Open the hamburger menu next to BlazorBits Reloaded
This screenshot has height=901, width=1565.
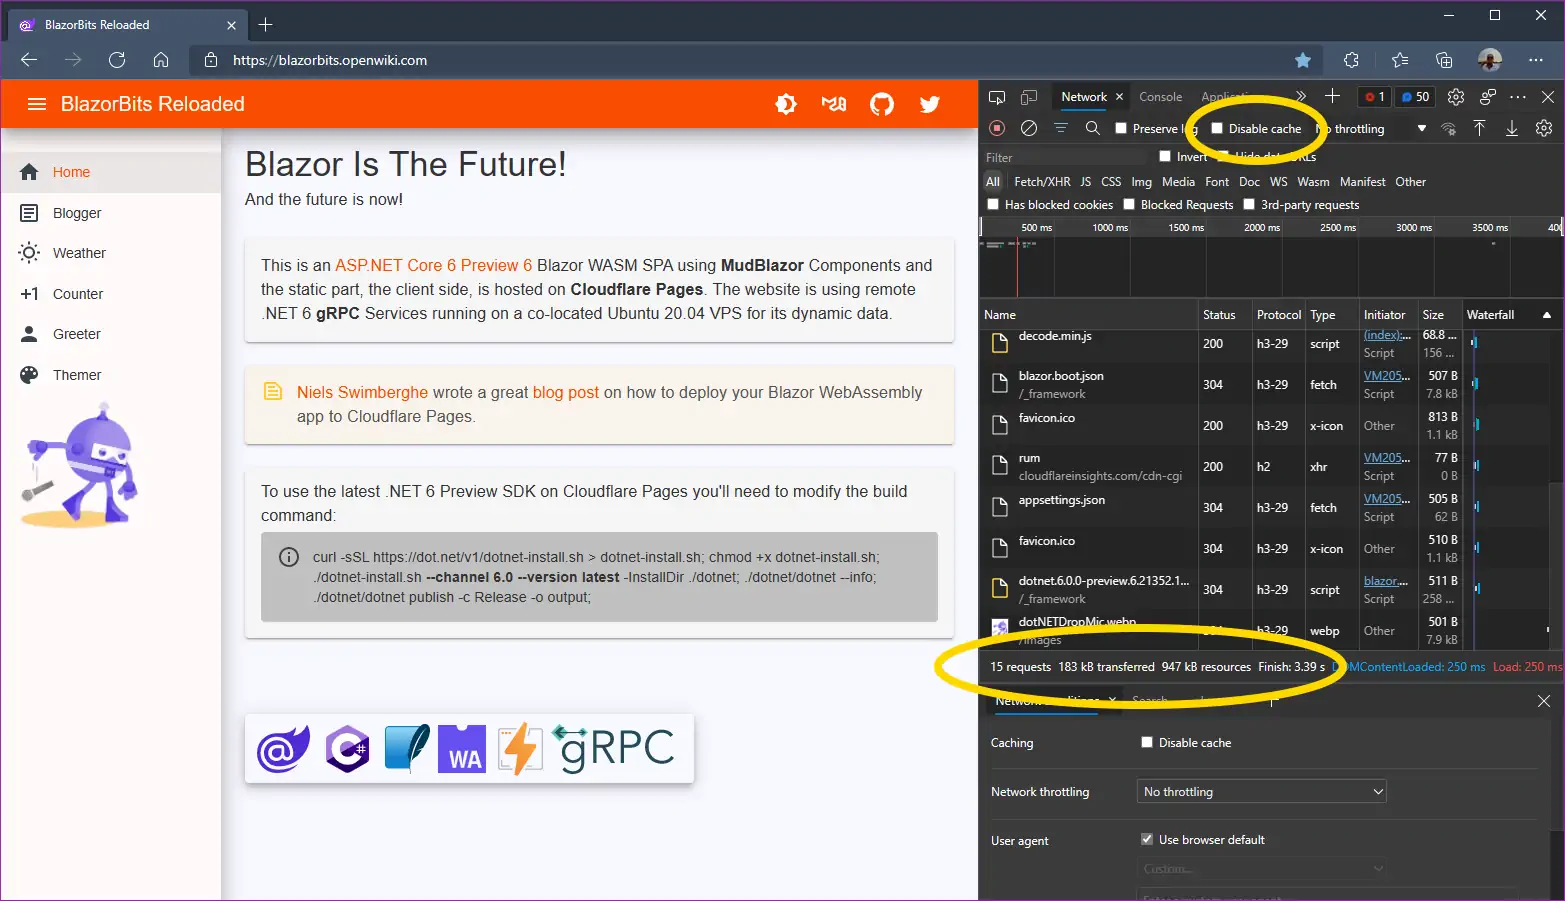pos(36,103)
